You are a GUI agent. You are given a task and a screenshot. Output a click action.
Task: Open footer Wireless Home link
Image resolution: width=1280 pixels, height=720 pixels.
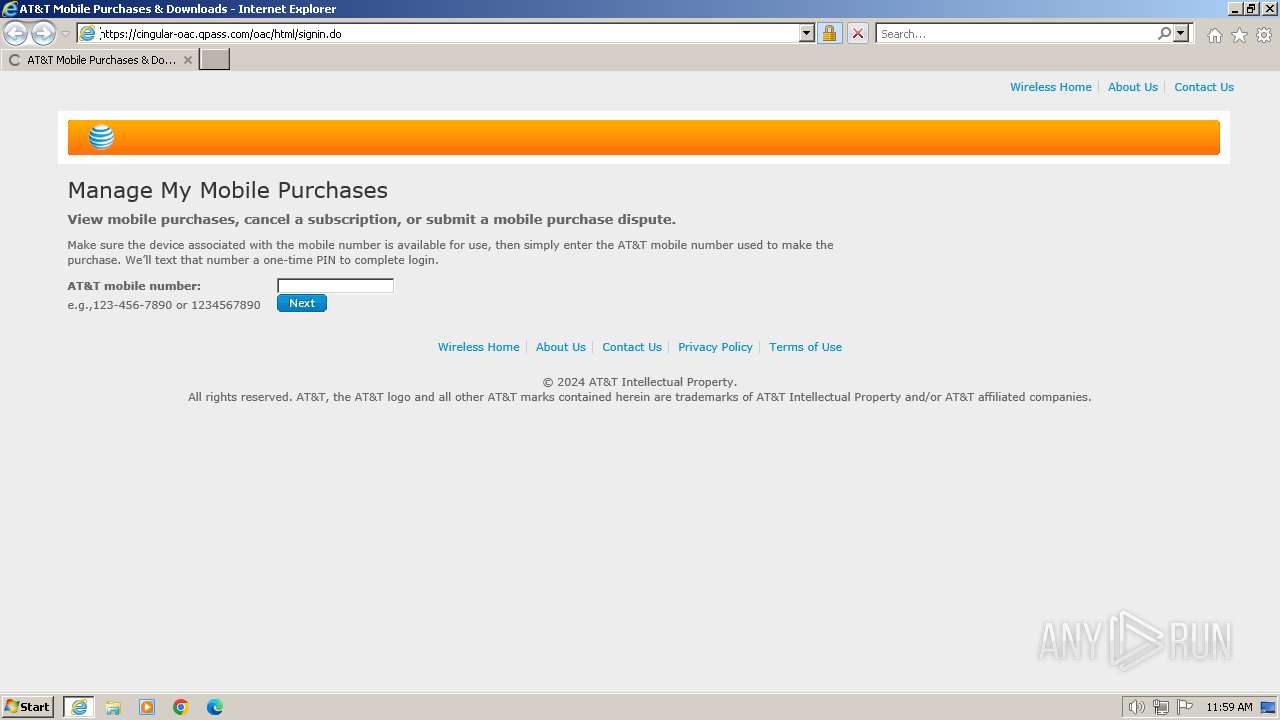point(478,347)
